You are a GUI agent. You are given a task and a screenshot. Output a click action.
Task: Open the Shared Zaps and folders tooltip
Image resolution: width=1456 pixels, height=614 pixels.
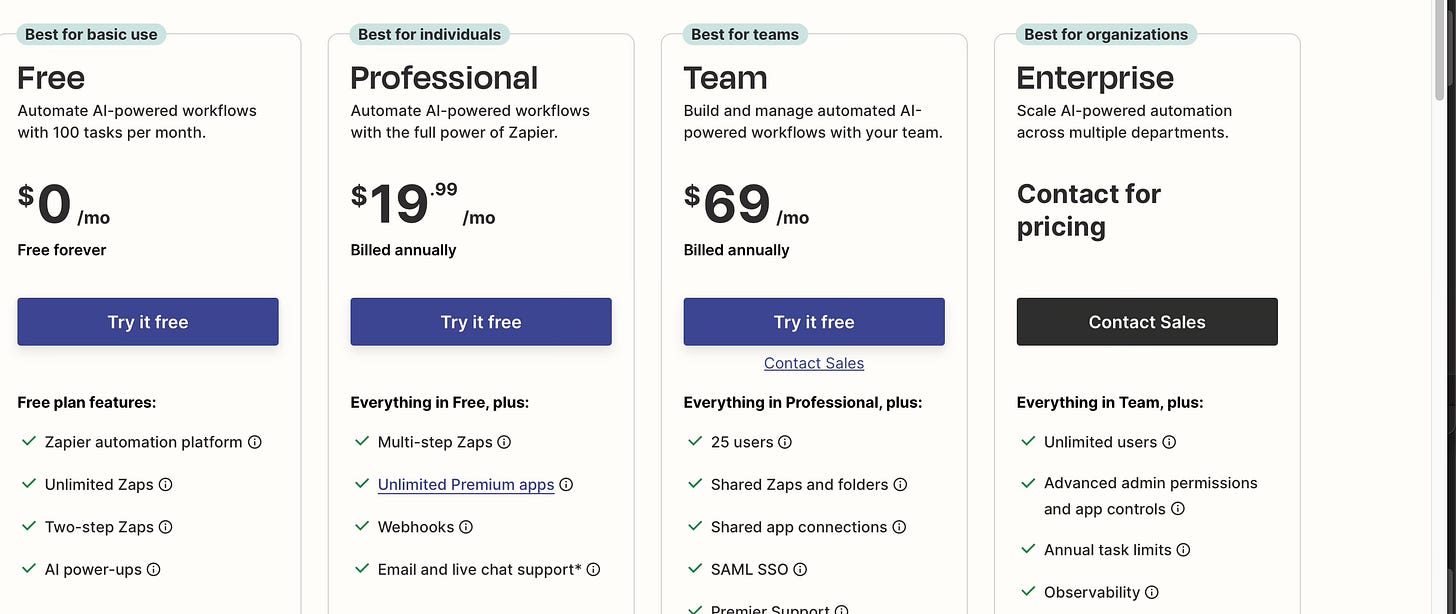[901, 484]
